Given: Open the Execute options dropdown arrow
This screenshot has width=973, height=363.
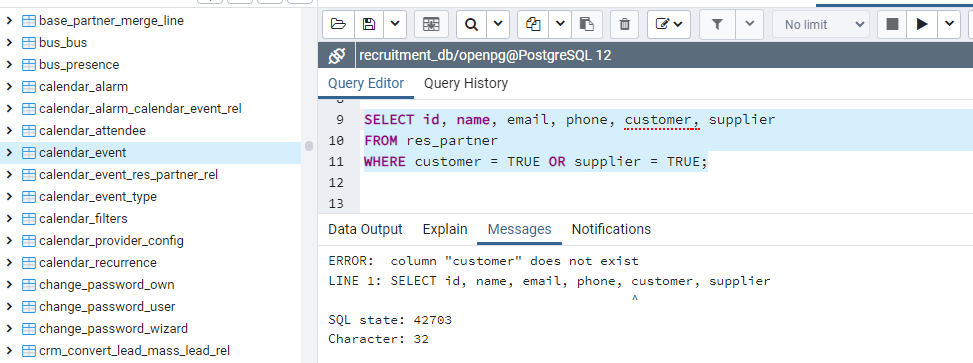Looking at the screenshot, I should click(949, 24).
